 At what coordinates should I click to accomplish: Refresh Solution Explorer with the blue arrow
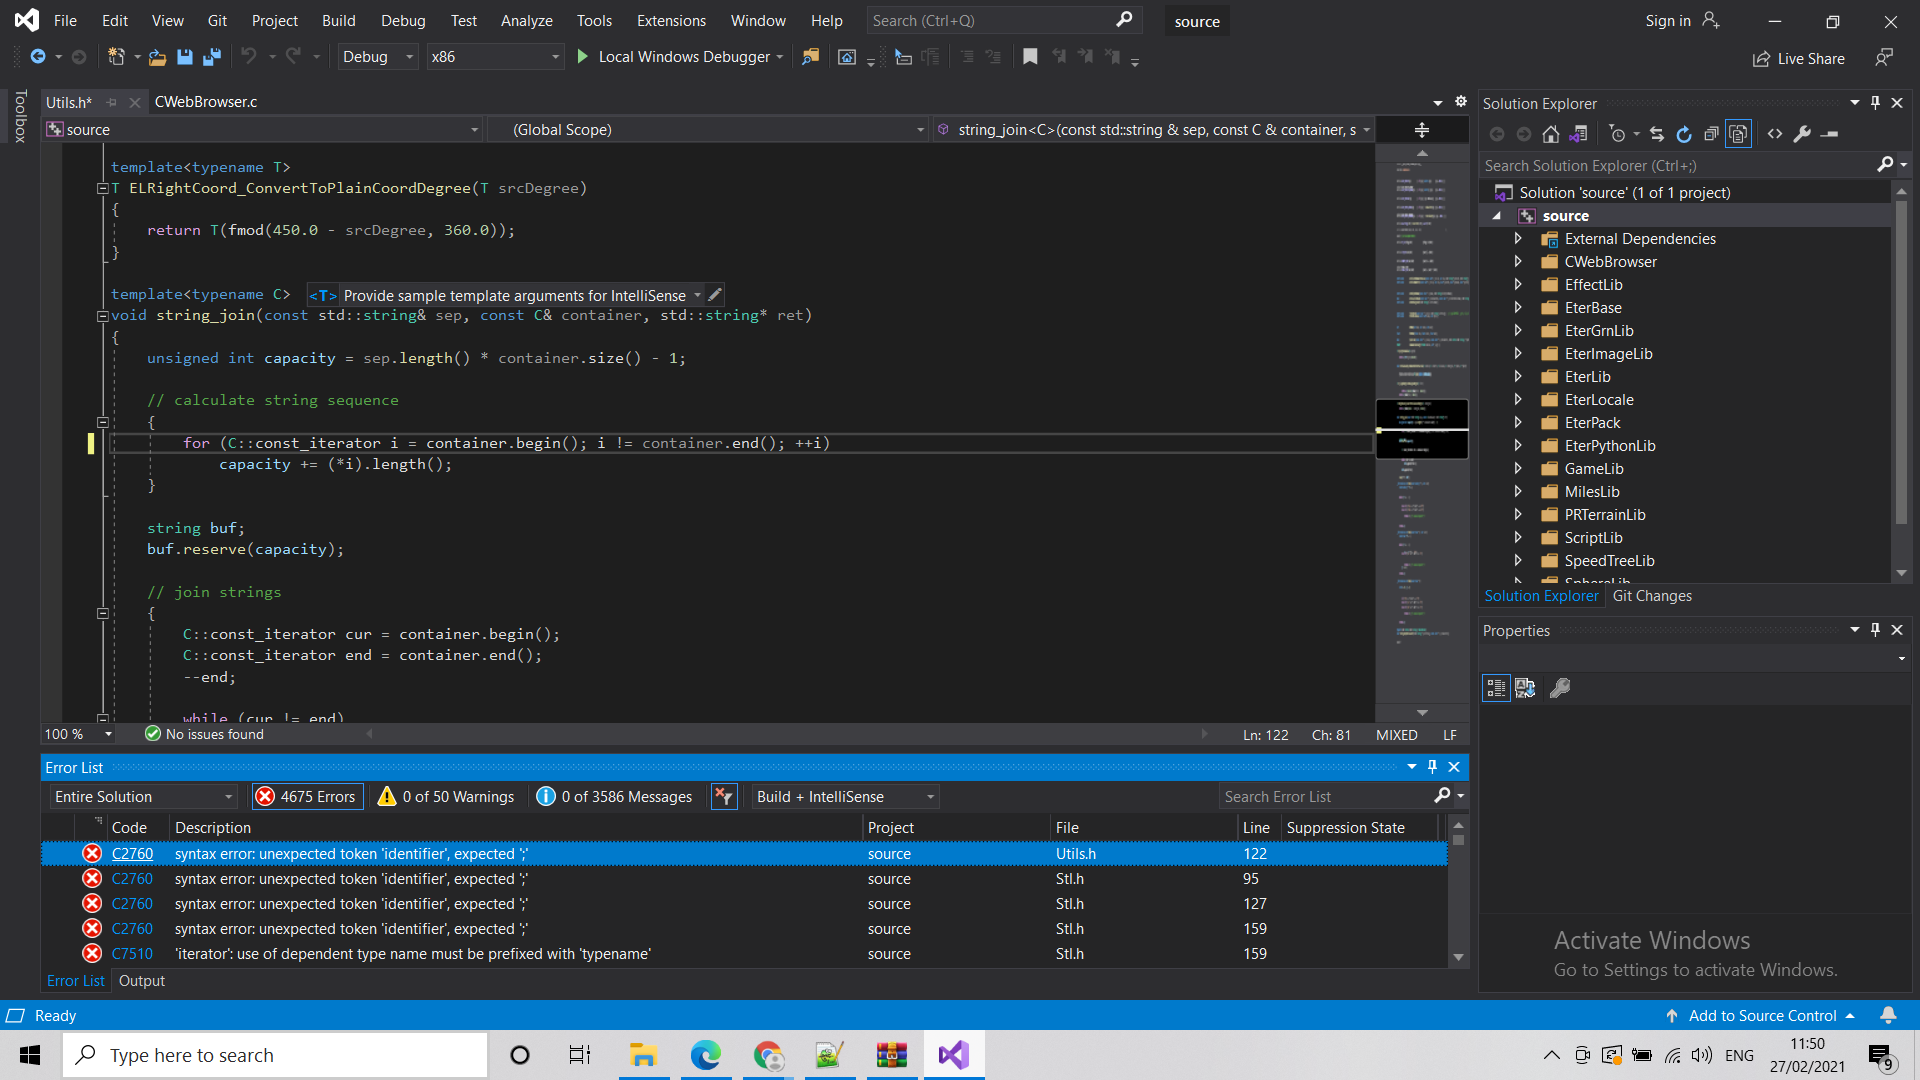point(1684,134)
